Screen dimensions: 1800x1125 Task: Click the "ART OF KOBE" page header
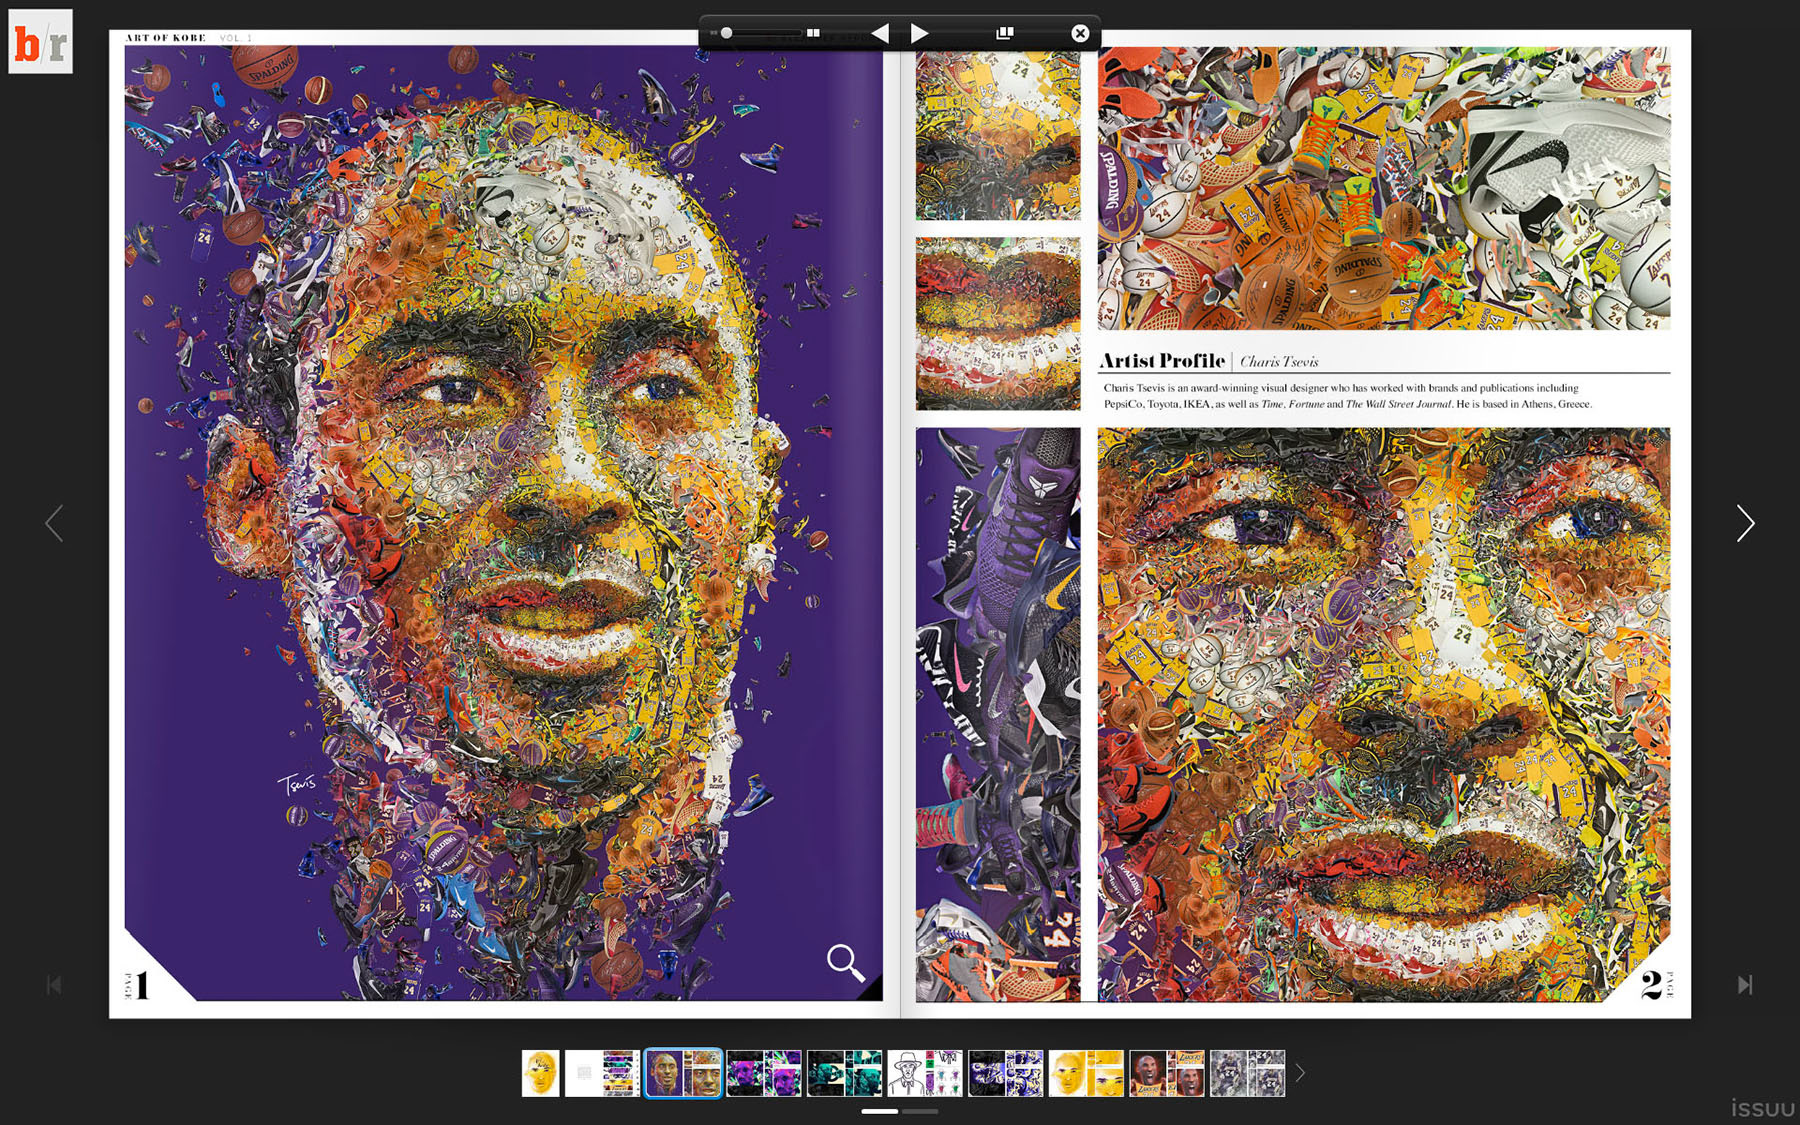click(x=166, y=38)
